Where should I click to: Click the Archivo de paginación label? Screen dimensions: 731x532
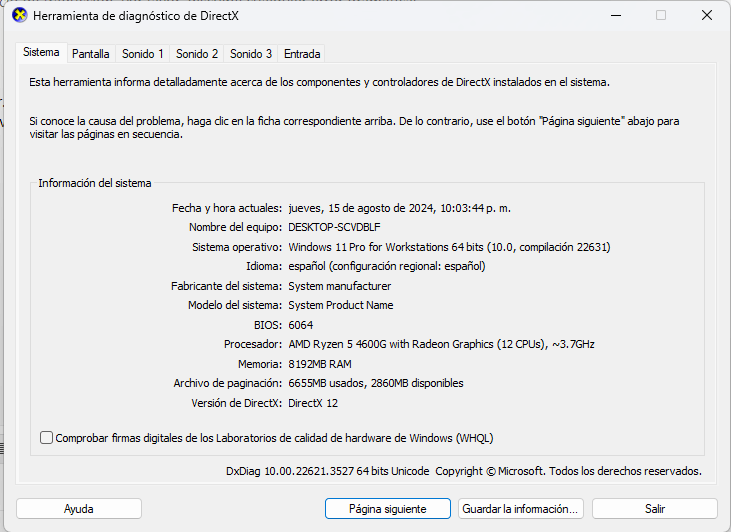point(228,383)
